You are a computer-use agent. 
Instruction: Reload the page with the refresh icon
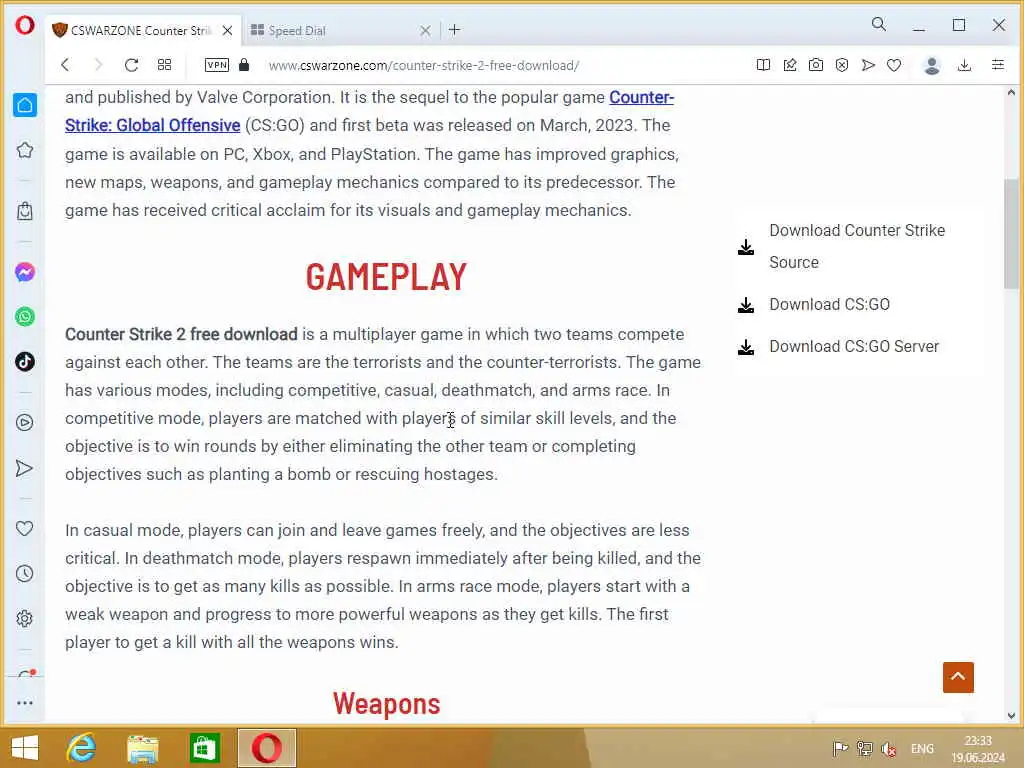click(x=131, y=65)
